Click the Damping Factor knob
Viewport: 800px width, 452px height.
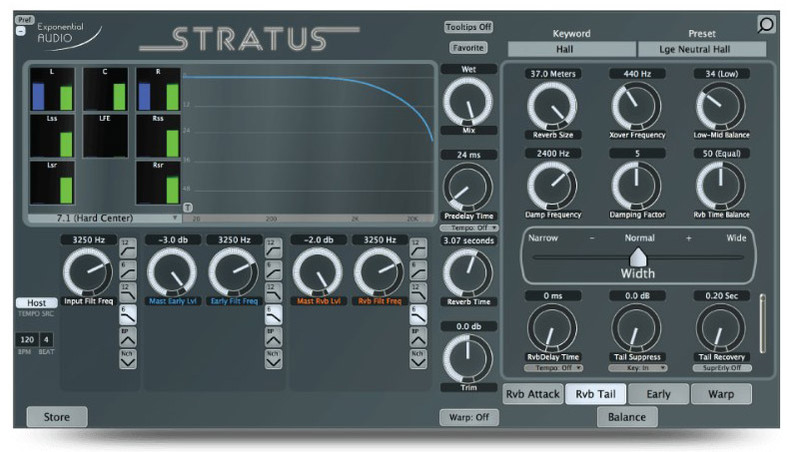(x=636, y=186)
